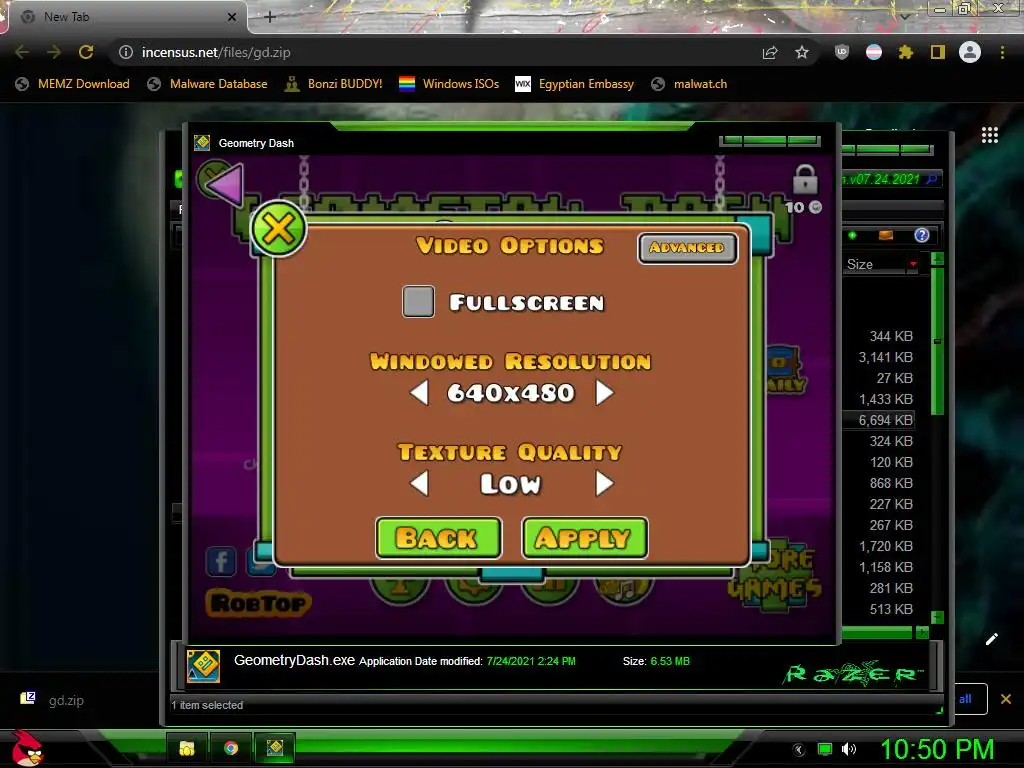Screen dimensions: 1024x768
Task: Reload the Chrome page
Action: coord(86,52)
